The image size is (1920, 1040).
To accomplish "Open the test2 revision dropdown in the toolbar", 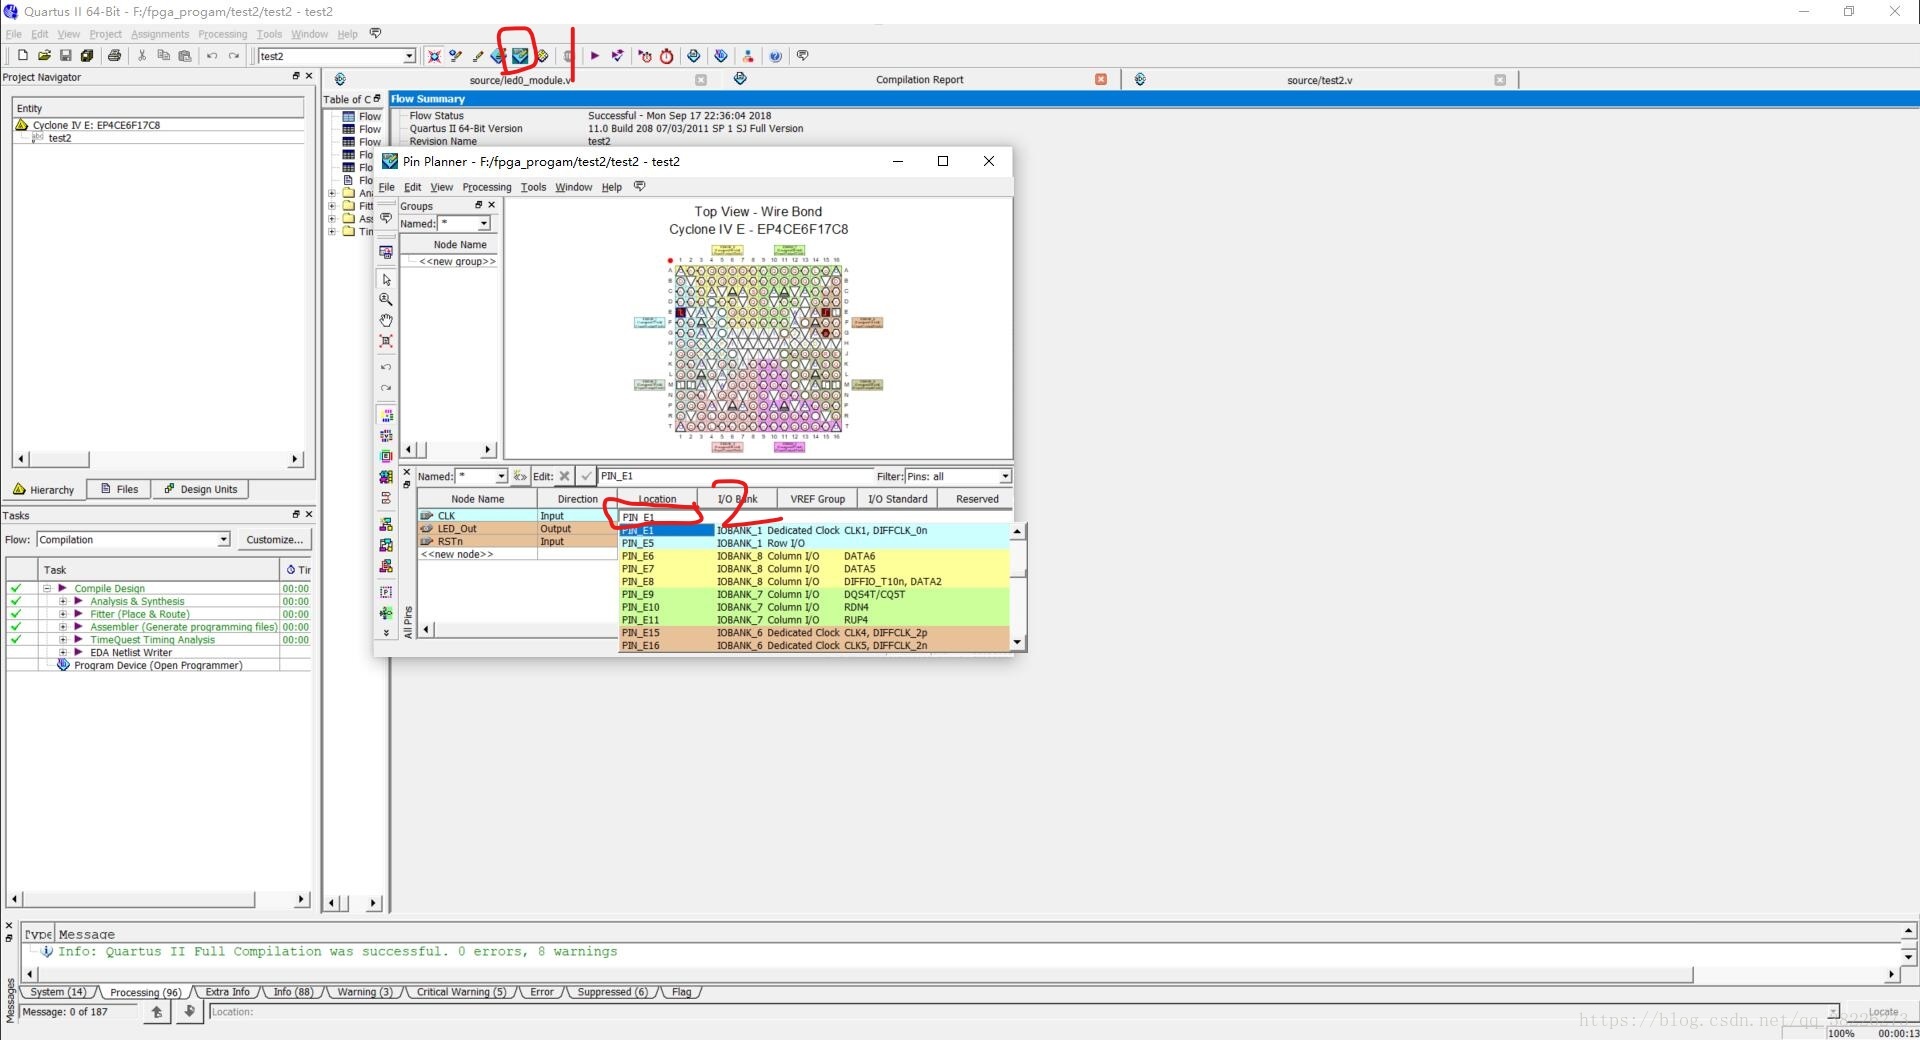I will pos(409,56).
